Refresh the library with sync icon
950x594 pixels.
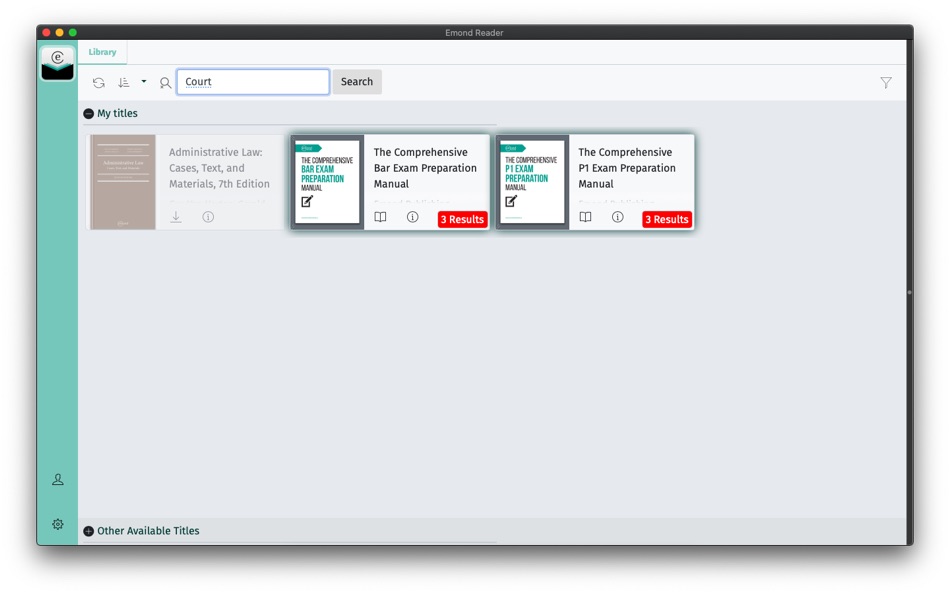[x=99, y=82]
